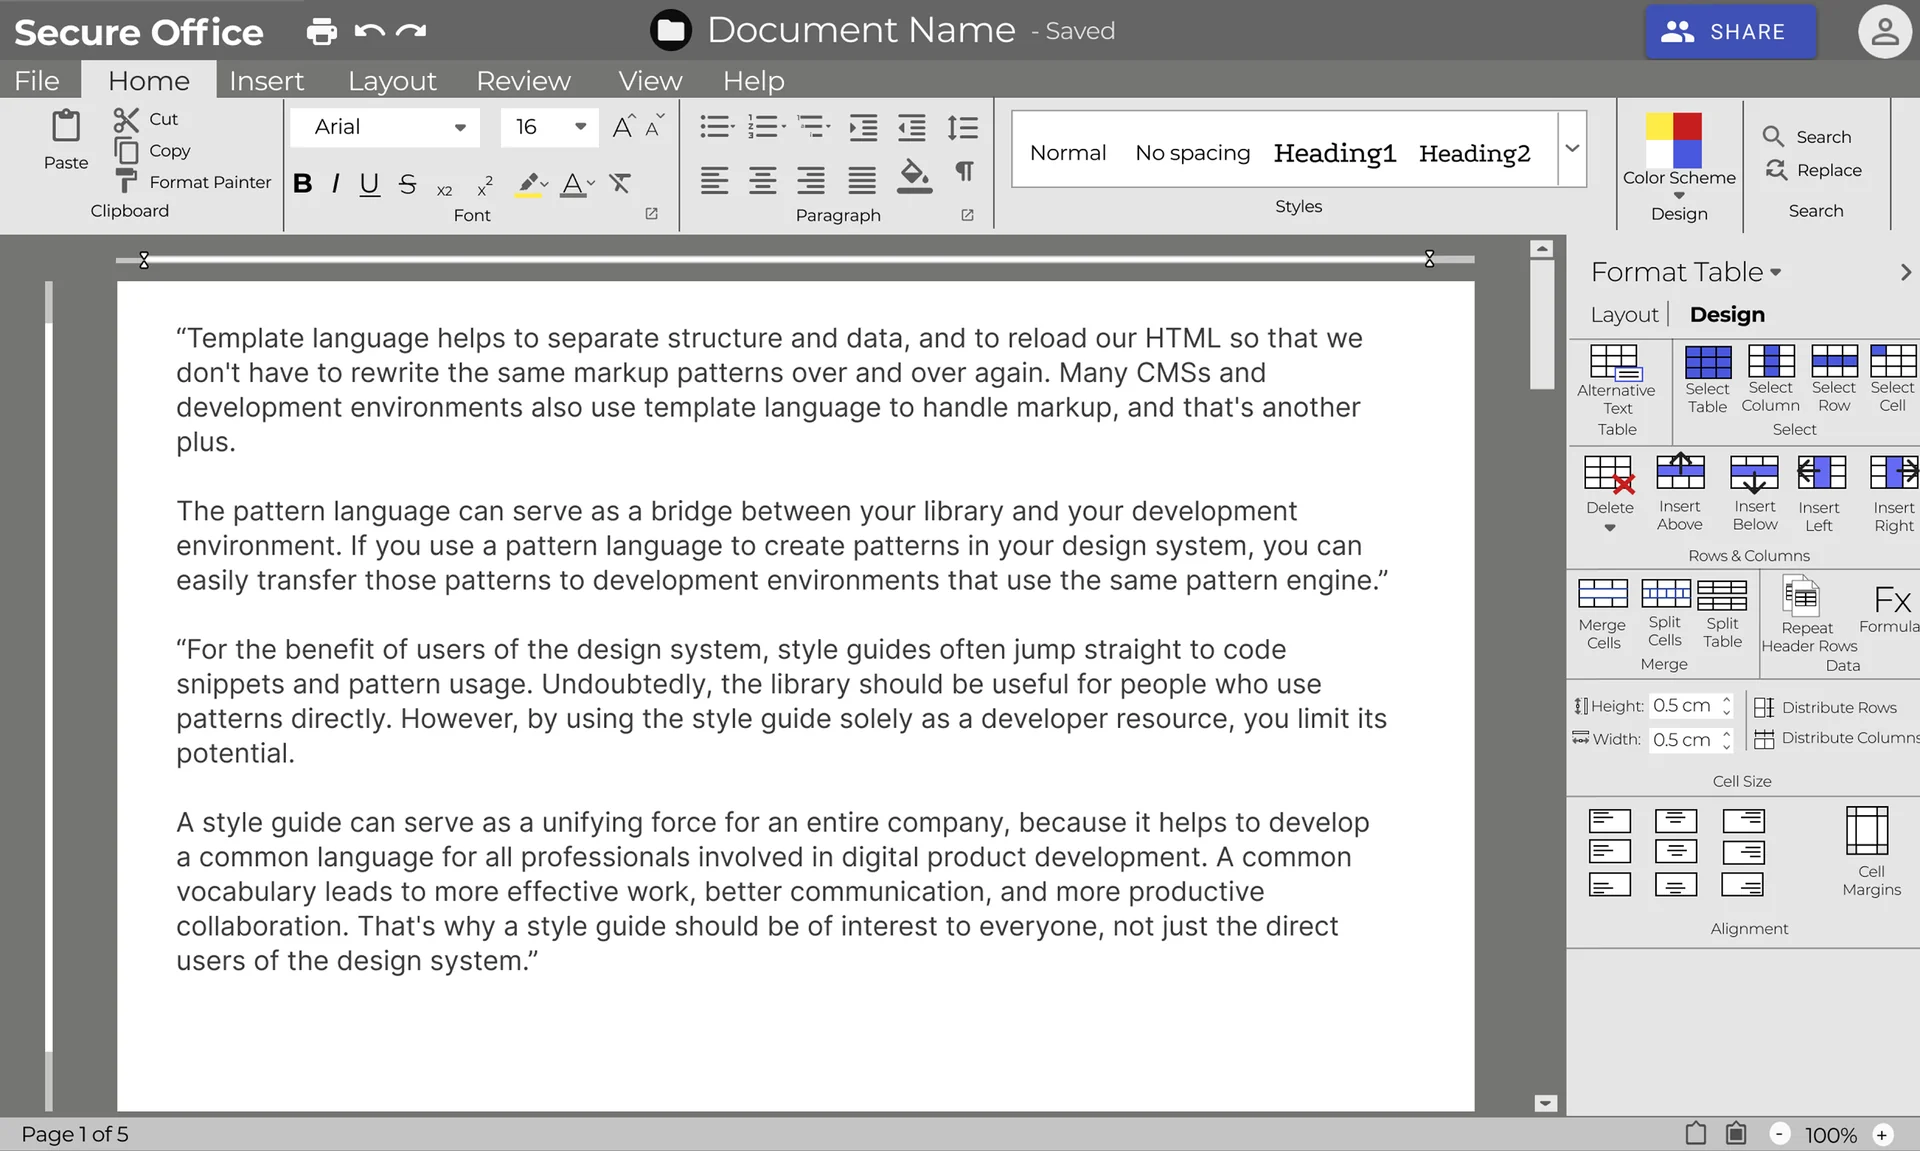Align text right in paragraph group

811,180
